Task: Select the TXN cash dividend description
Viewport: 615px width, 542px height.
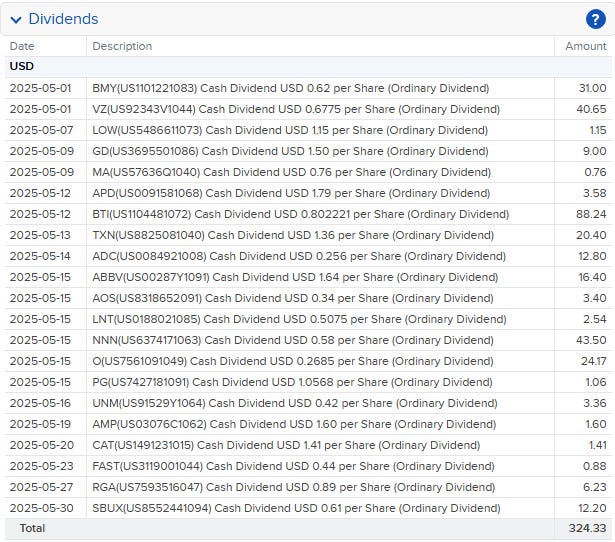Action: point(293,235)
